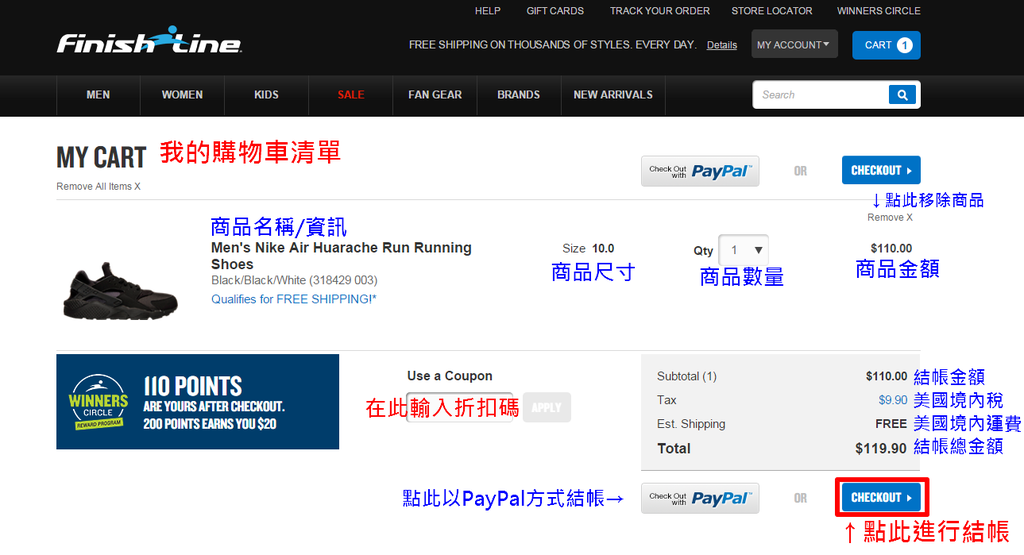This screenshot has width=1024, height=555.
Task: Go to GIFT CARDS page
Action: pos(555,11)
